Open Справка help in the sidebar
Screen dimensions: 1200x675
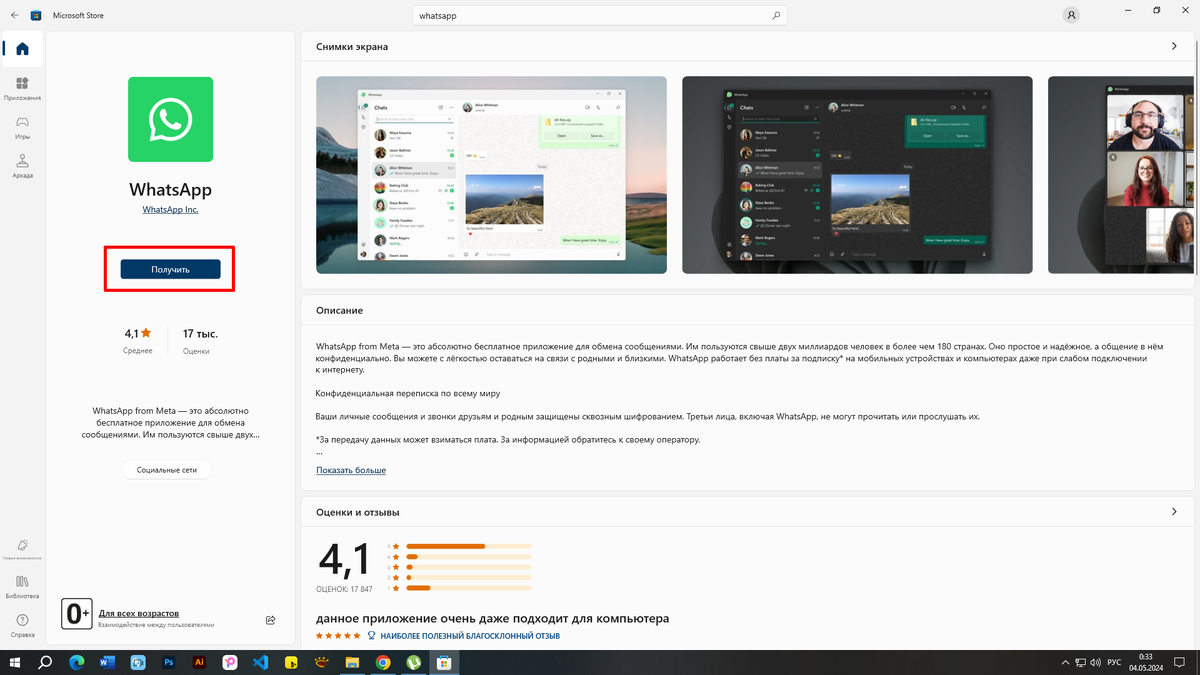(x=22, y=625)
